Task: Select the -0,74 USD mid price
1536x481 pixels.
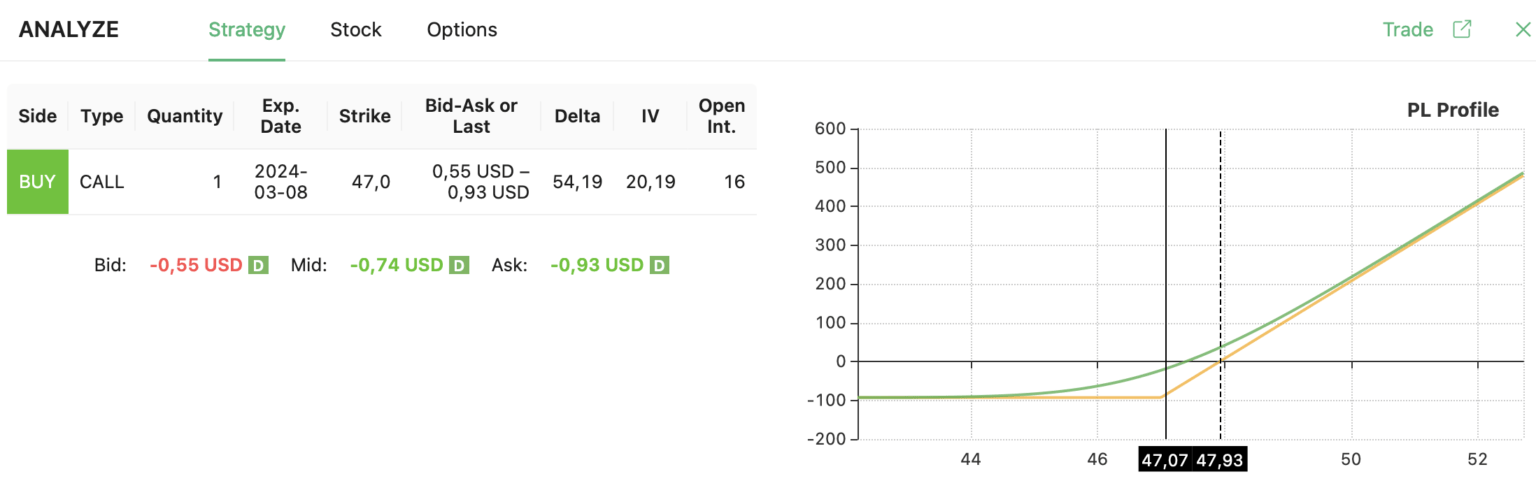Action: click(x=396, y=265)
